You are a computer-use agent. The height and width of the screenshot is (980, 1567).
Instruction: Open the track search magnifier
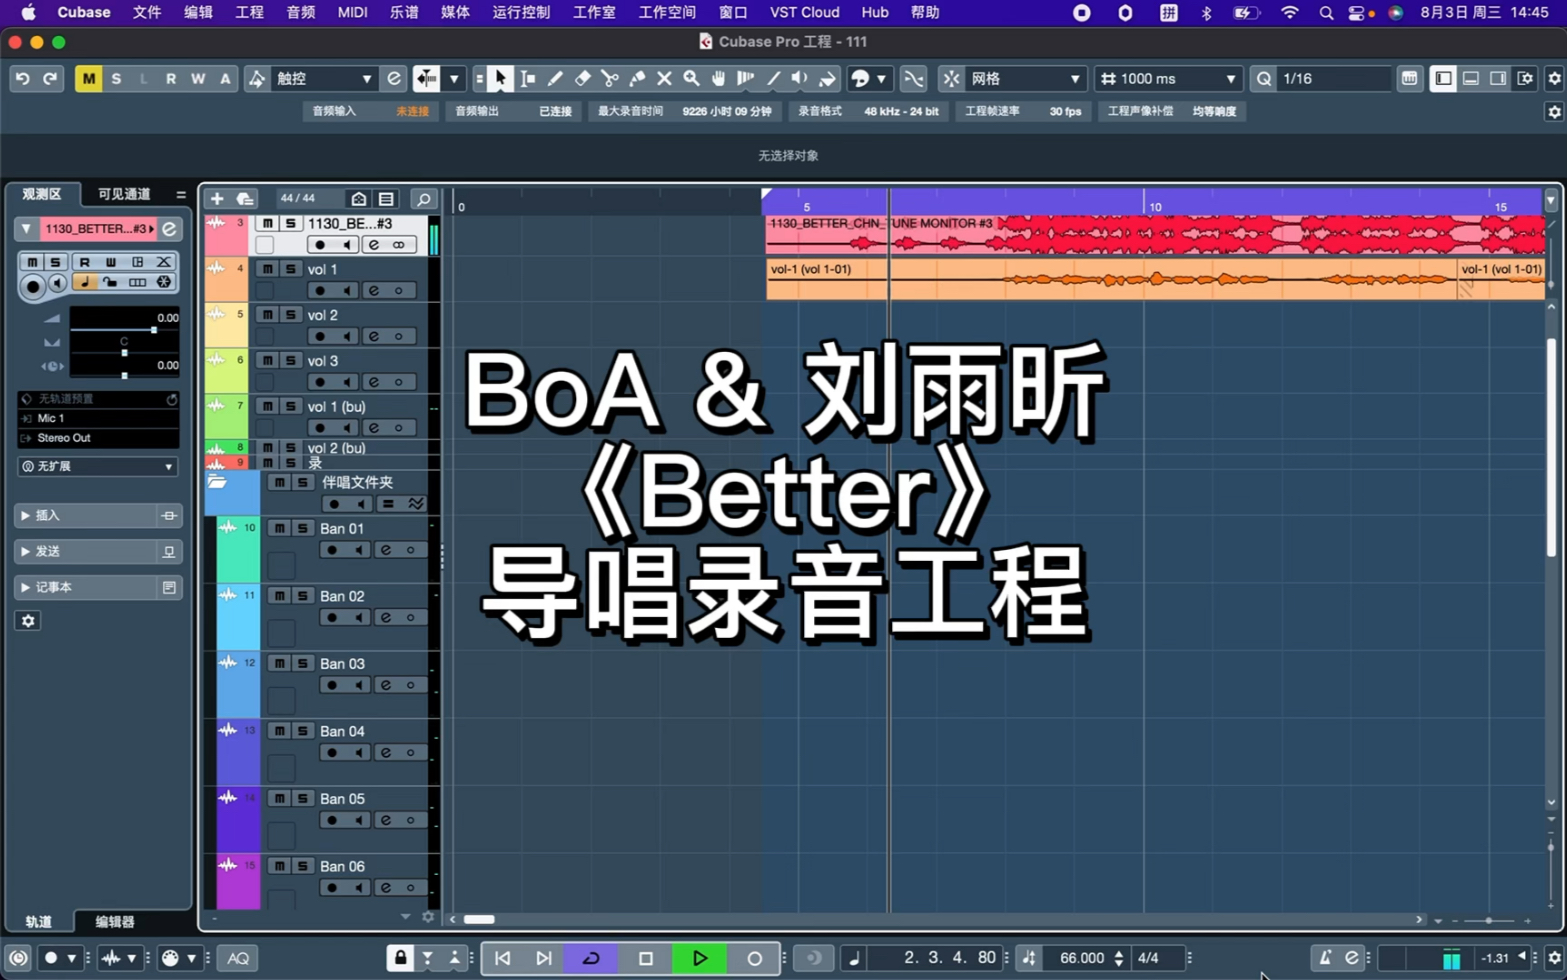(x=424, y=199)
